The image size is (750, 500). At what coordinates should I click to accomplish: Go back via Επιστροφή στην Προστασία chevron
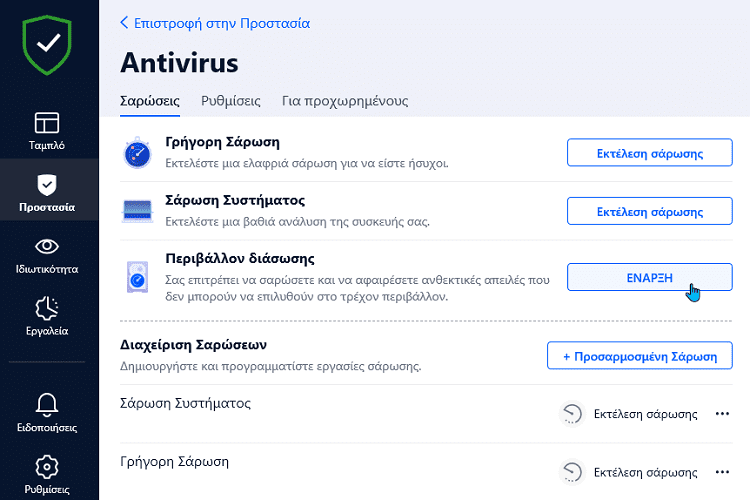click(x=124, y=22)
